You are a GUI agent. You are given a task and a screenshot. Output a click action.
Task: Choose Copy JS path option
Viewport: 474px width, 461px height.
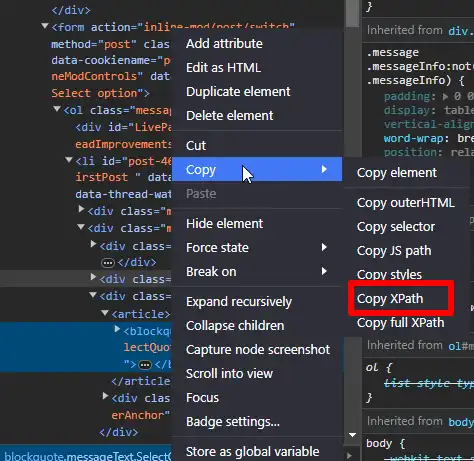pyautogui.click(x=394, y=251)
